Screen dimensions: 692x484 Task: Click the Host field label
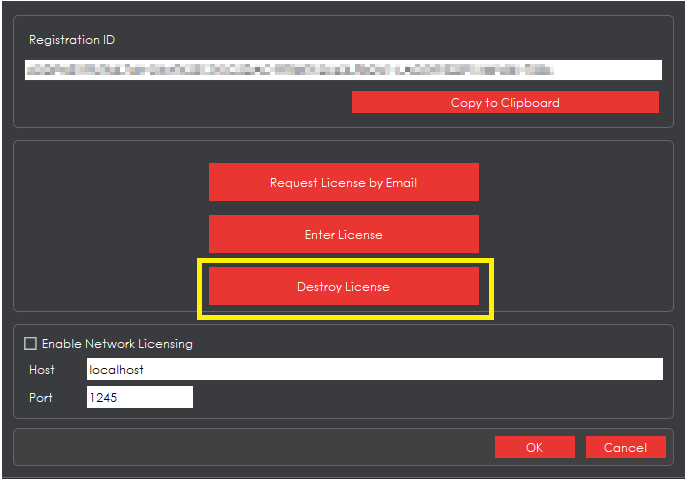pos(42,370)
